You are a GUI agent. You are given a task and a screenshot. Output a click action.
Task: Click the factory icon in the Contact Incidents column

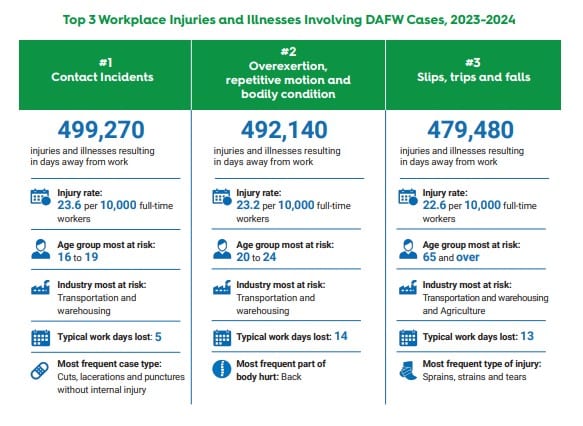(x=40, y=288)
